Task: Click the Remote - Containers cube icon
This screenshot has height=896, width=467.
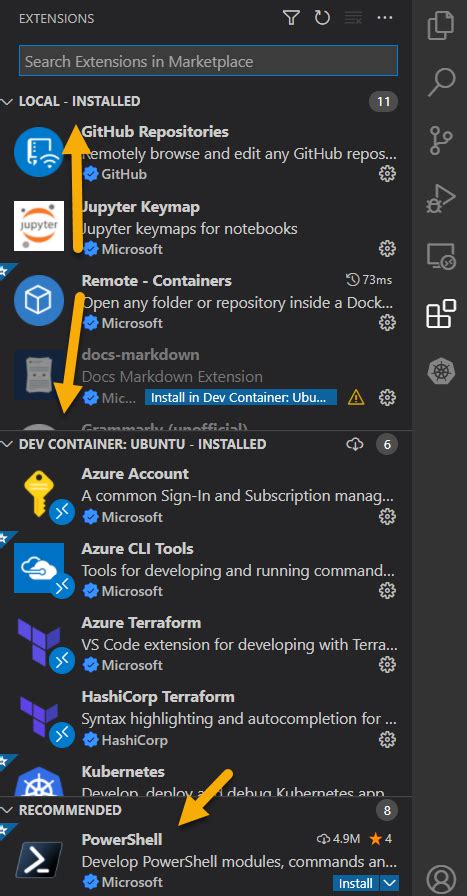Action: click(x=39, y=299)
